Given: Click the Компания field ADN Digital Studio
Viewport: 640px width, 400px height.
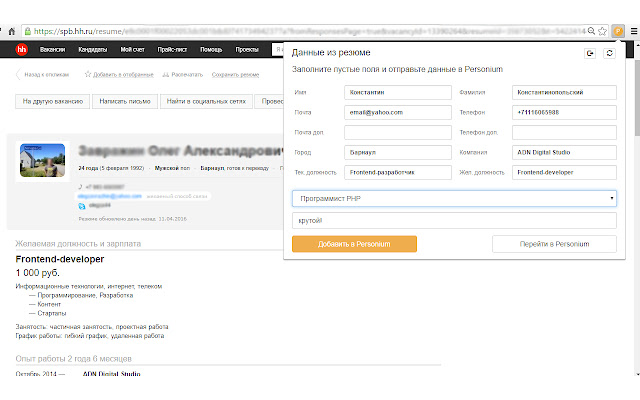Looking at the screenshot, I should coord(564,152).
